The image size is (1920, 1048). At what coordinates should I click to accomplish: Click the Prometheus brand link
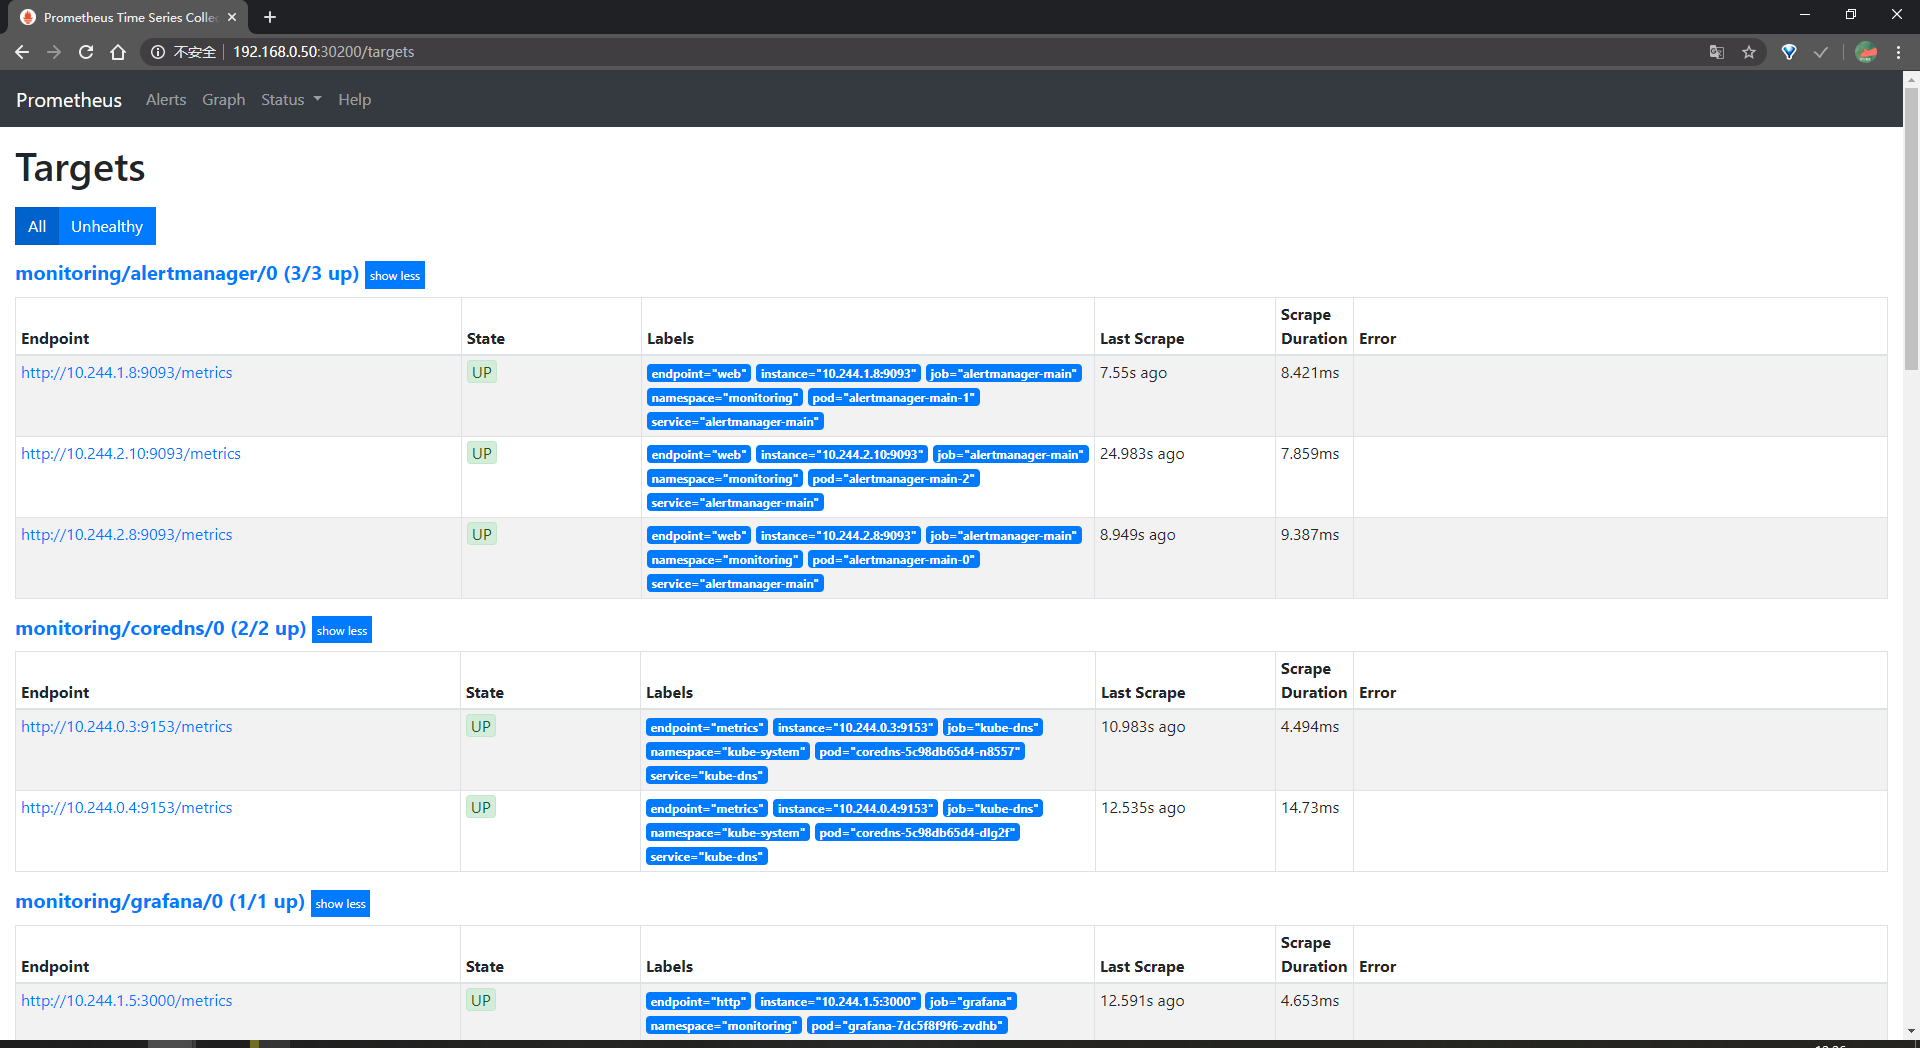point(69,100)
